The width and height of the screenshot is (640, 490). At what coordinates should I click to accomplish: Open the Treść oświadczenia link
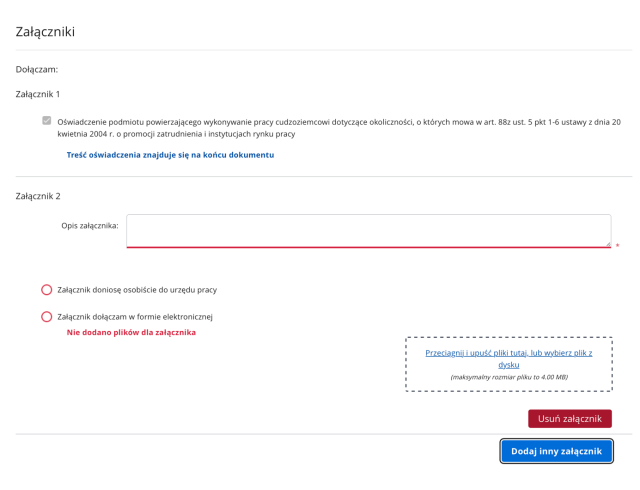point(170,155)
